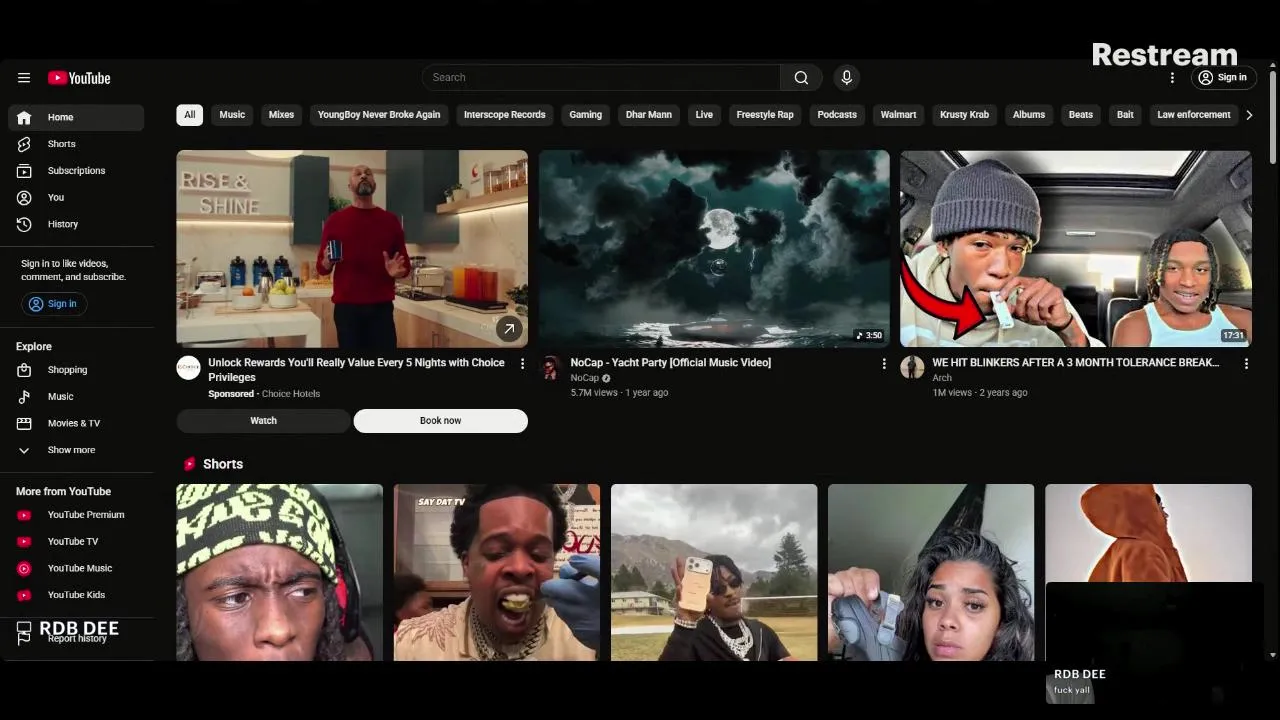
Task: Open the car blinkers video thumbnail
Action: pyautogui.click(x=1076, y=249)
